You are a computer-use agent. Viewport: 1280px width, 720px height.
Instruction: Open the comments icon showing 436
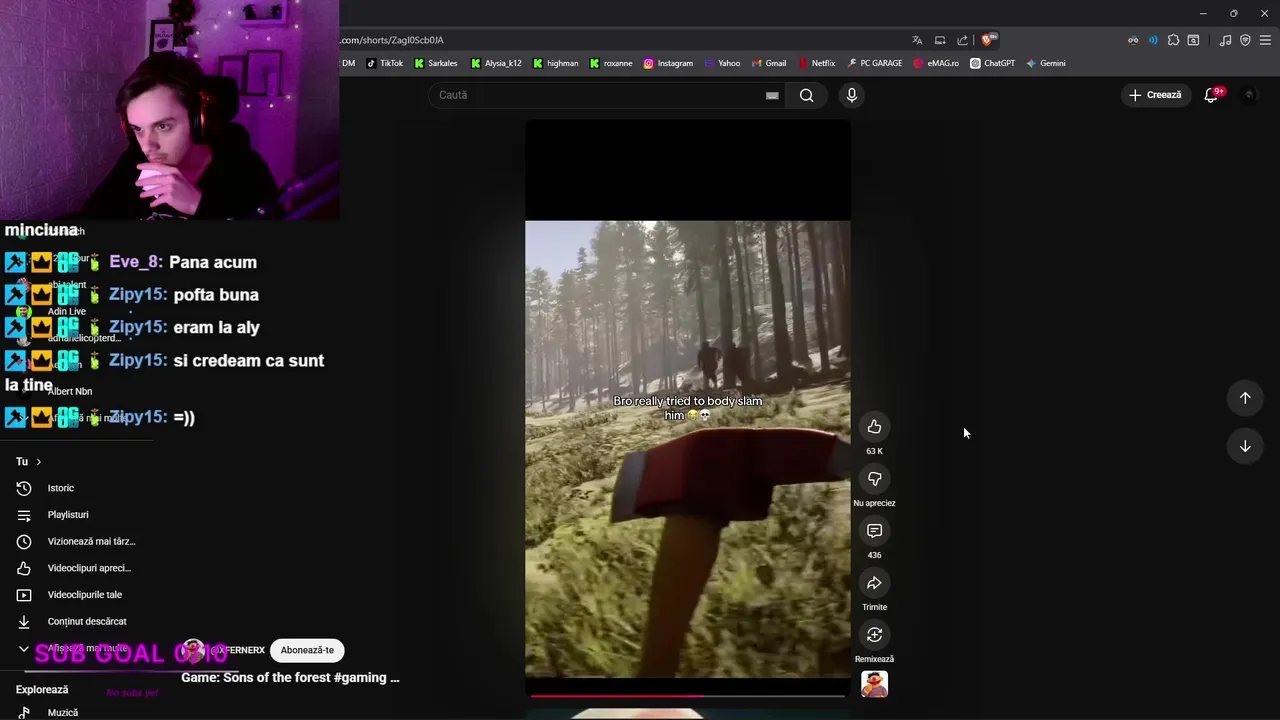pyautogui.click(x=874, y=531)
